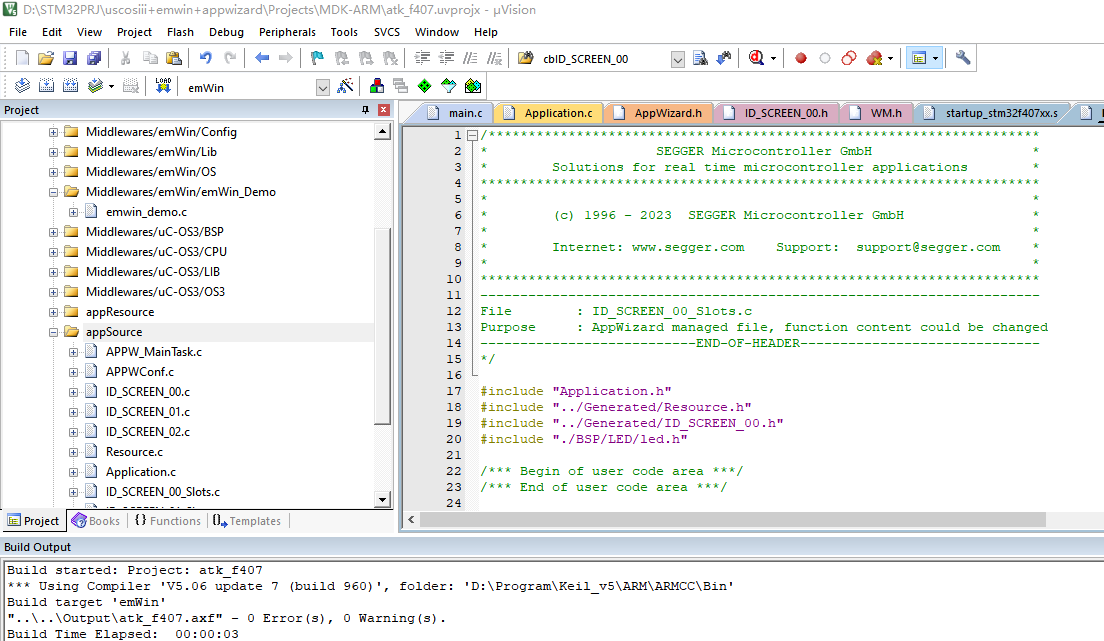Viewport: 1104px width, 641px height.
Task: Insert a bookmark with the flag icon
Action: 318,58
